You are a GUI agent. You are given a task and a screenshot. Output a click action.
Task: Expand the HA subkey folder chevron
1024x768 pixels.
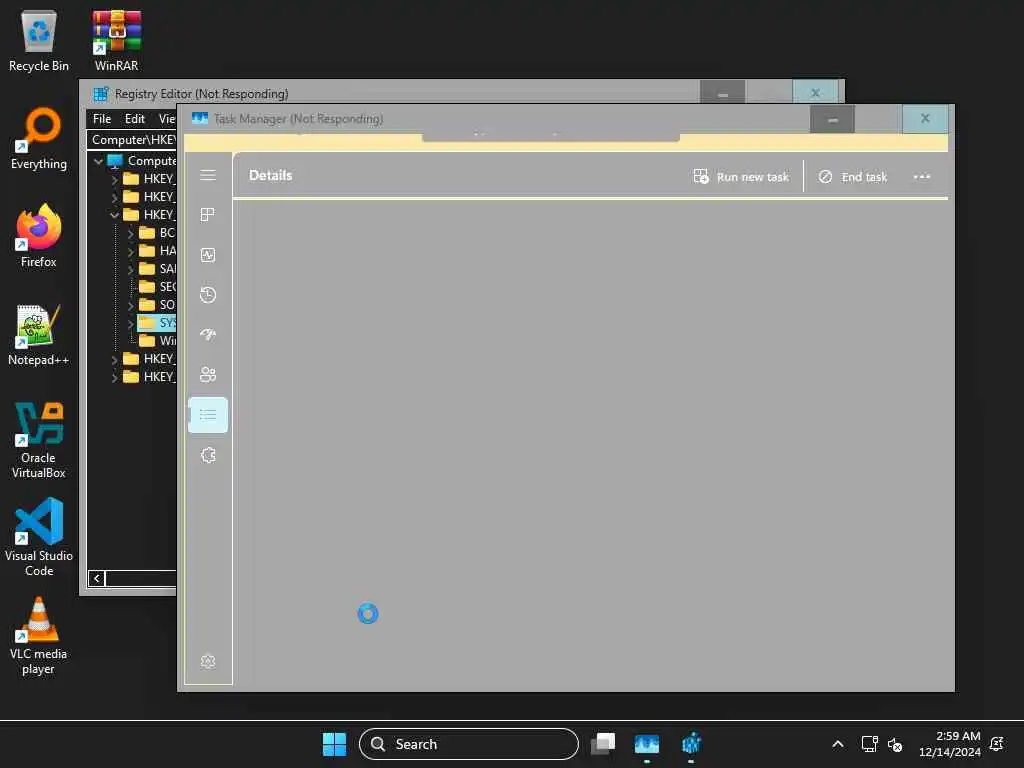(130, 251)
